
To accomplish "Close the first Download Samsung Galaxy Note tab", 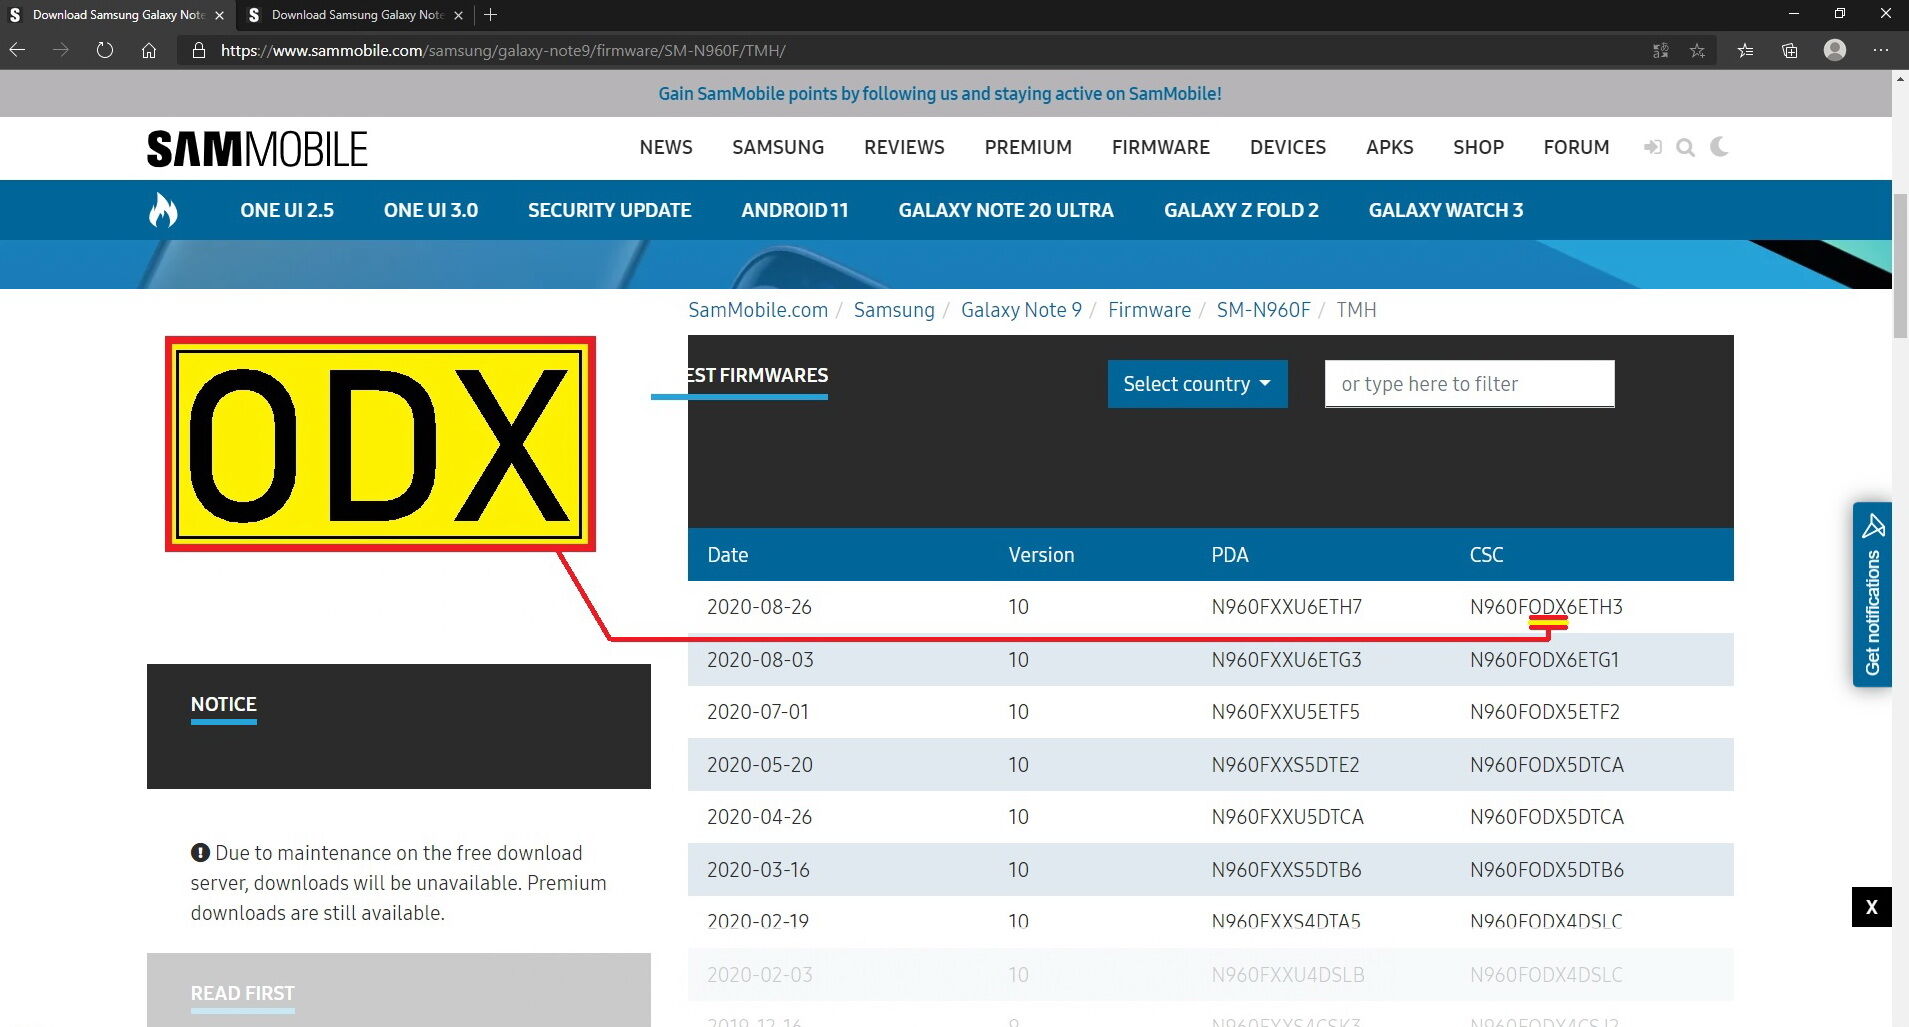I will coord(219,15).
